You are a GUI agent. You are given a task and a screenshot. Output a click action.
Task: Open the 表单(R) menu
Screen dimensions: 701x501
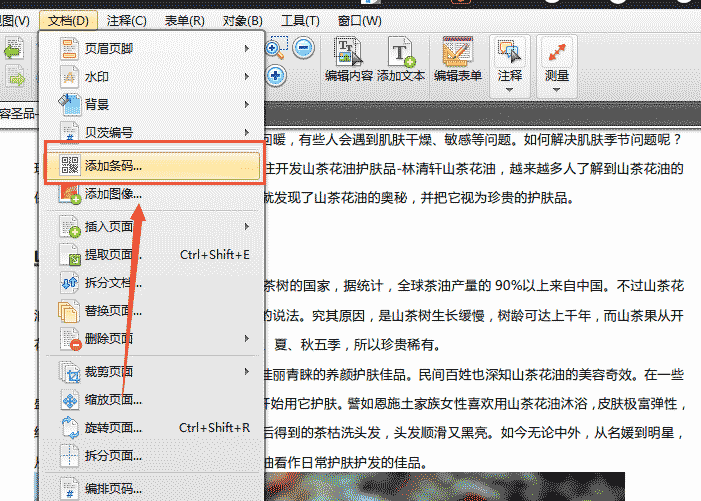click(x=185, y=21)
